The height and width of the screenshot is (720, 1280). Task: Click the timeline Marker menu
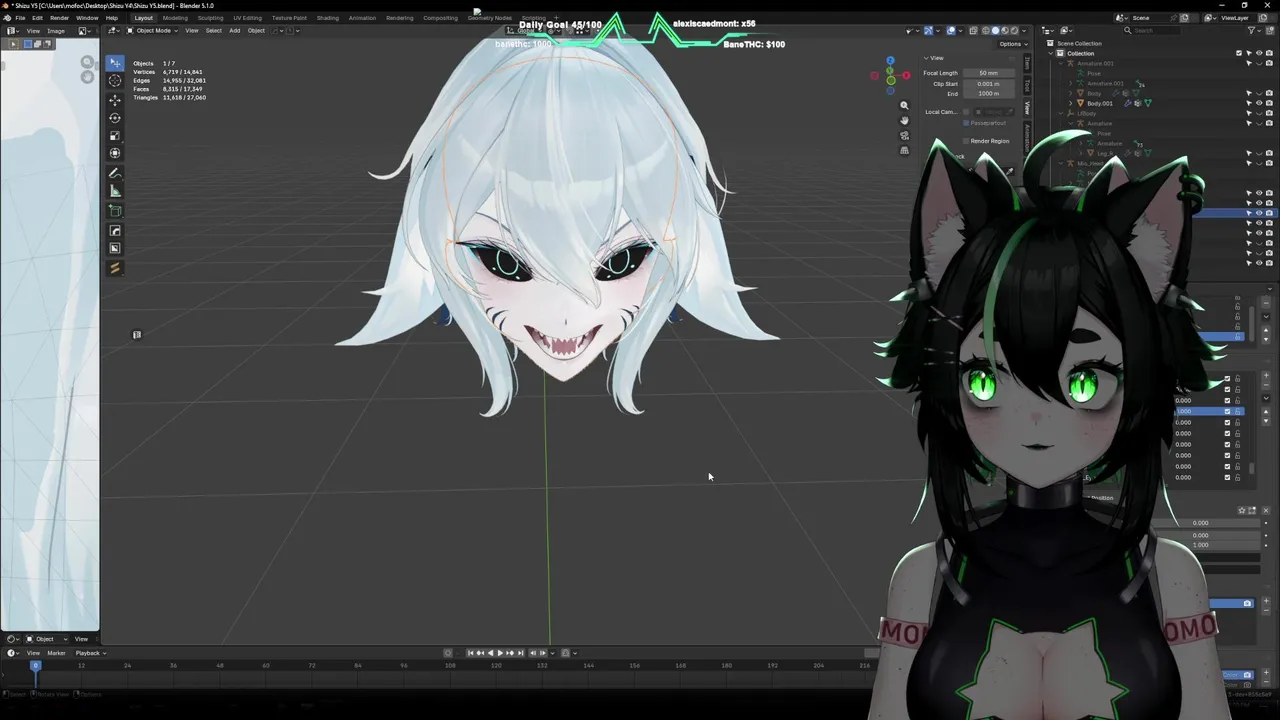[56, 653]
